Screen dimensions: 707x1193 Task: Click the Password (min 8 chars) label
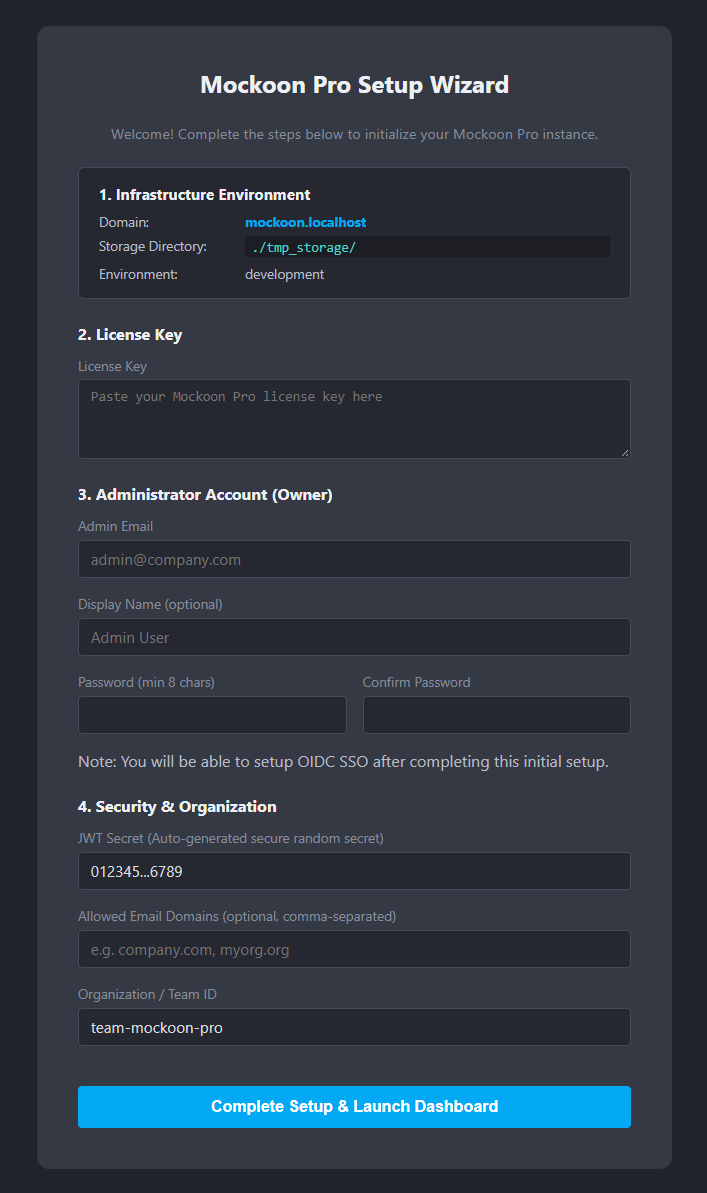146,682
